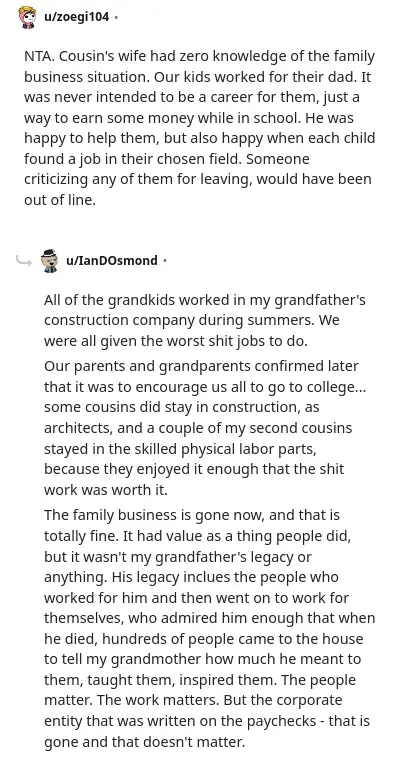Image resolution: width=400 pixels, height=777 pixels.
Task: Open zoegi104's avatar image
Action: click(x=27, y=18)
